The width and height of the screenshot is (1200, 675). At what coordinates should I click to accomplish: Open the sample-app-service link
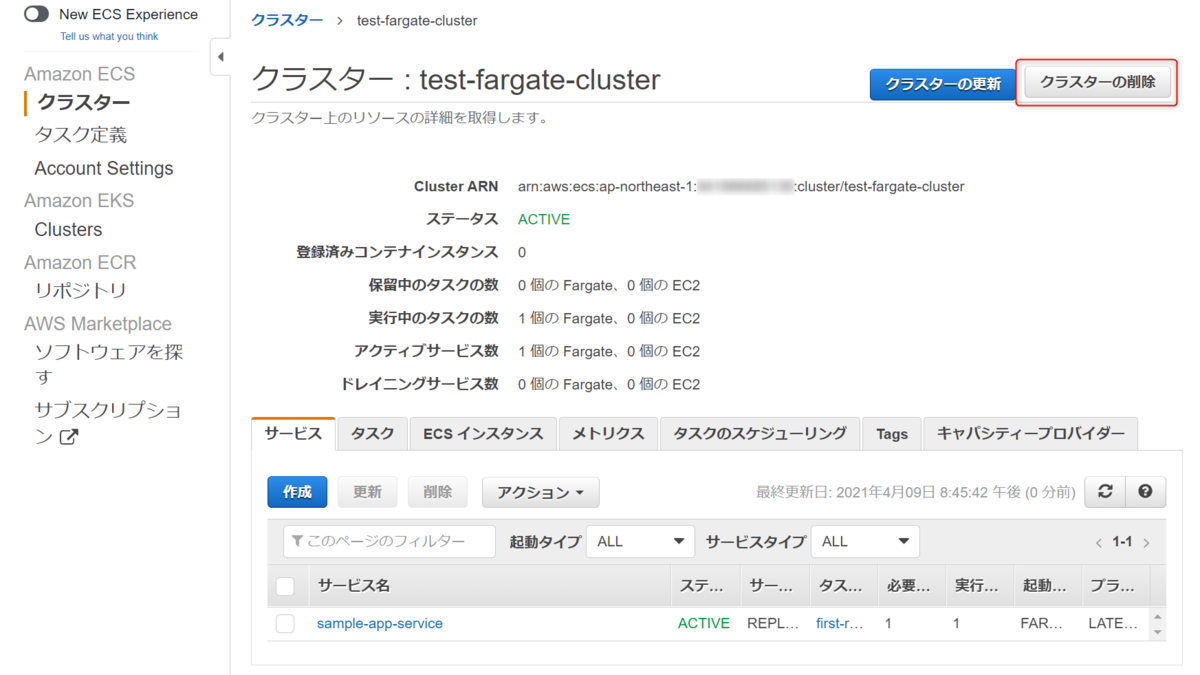tap(379, 623)
